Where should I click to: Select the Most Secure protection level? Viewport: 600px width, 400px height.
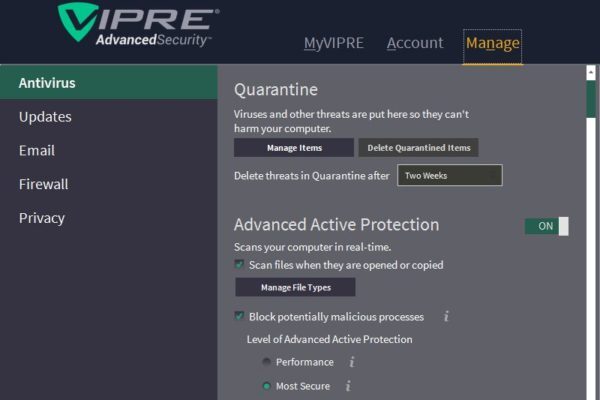point(266,385)
